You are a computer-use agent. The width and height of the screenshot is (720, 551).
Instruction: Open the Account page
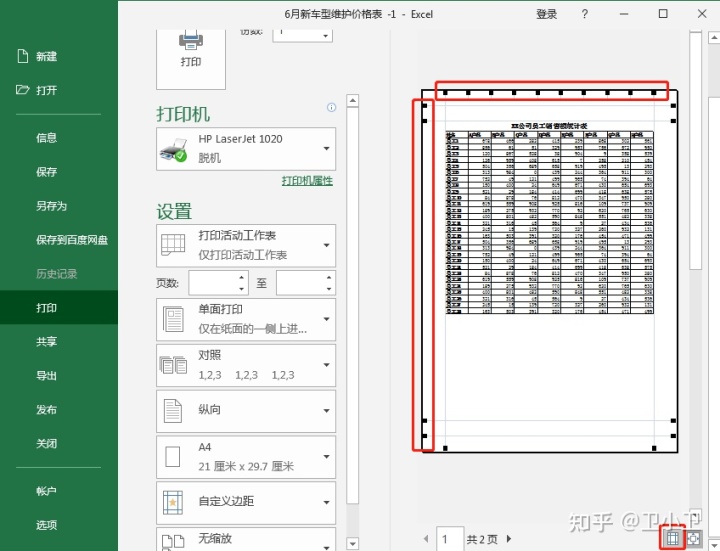pos(46,491)
